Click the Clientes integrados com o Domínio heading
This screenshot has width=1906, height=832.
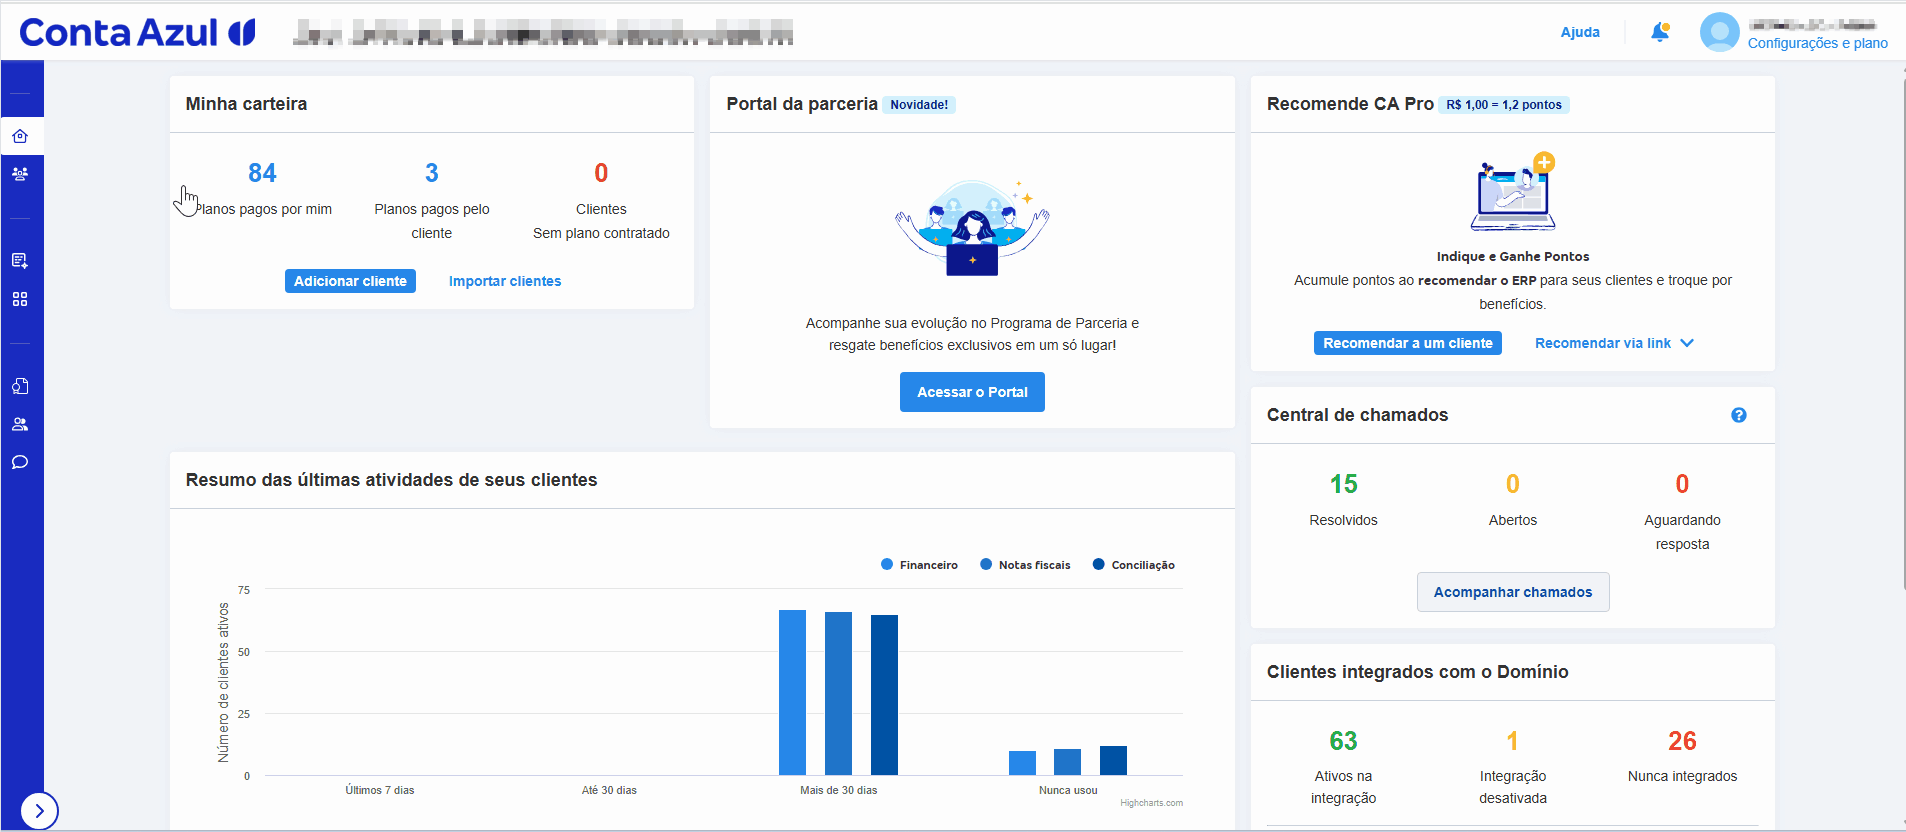point(1417,672)
